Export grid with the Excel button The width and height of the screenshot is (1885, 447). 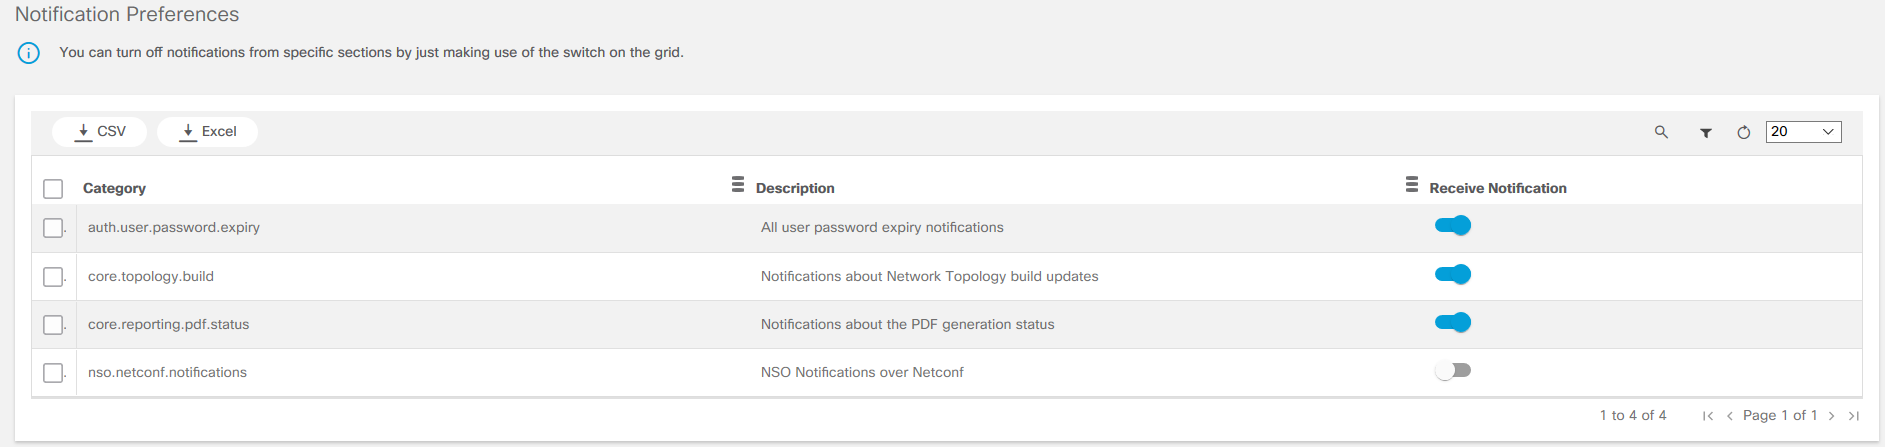(x=208, y=132)
